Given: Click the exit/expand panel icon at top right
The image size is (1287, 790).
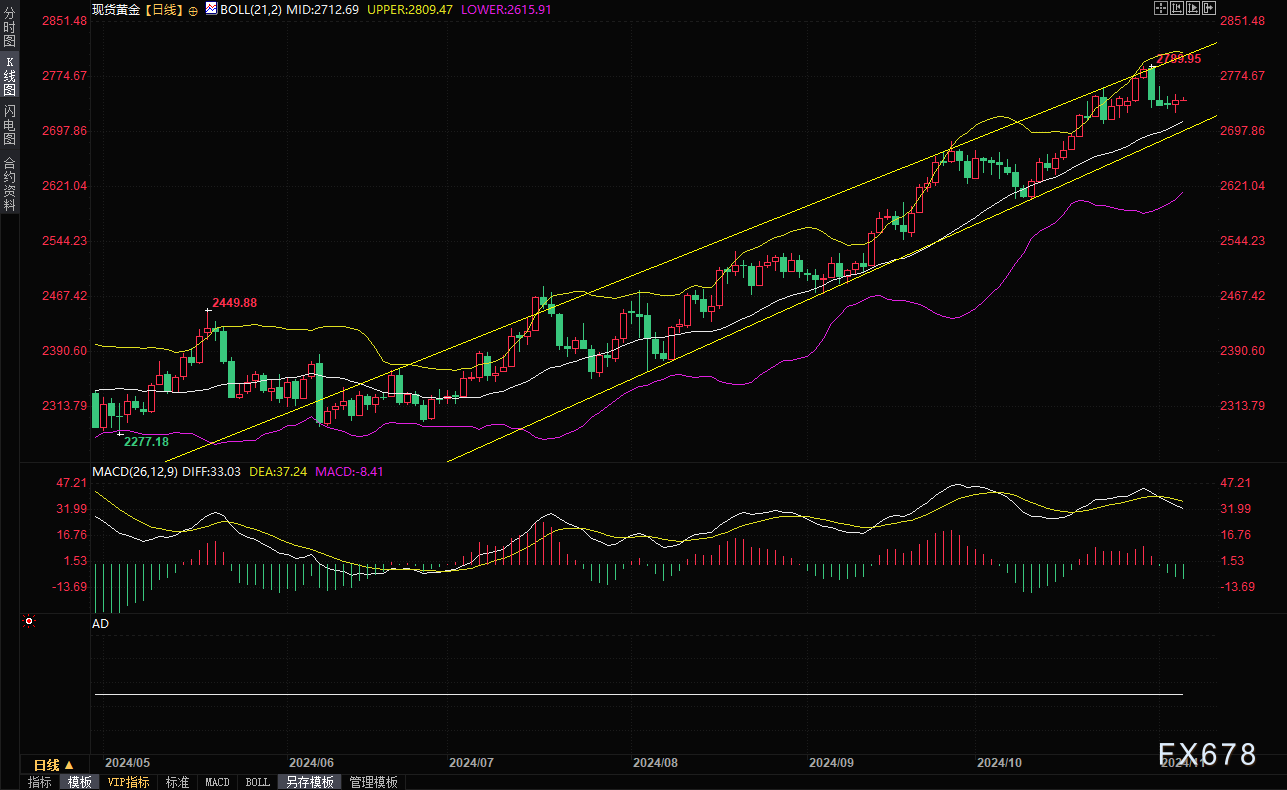Looking at the screenshot, I should tap(1208, 8).
